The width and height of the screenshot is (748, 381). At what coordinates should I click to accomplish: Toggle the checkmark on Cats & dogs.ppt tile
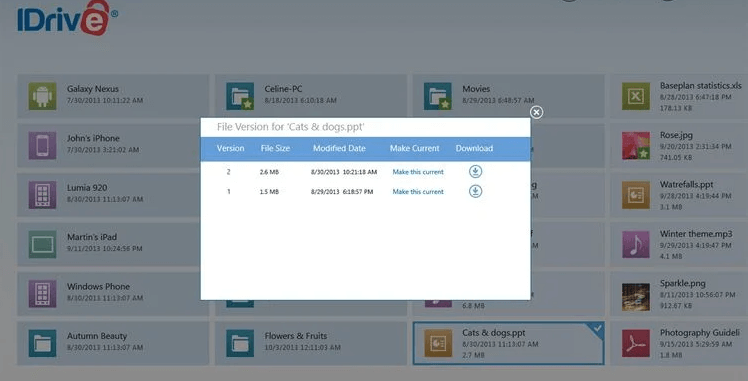598,329
